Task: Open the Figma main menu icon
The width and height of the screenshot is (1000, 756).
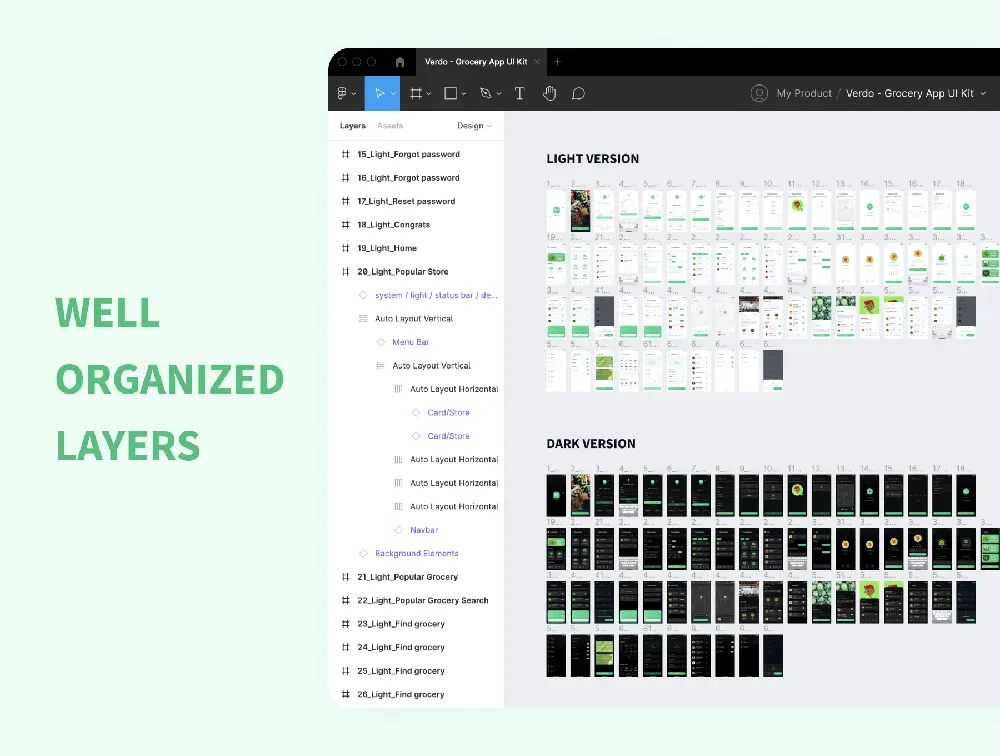Action: pos(342,93)
